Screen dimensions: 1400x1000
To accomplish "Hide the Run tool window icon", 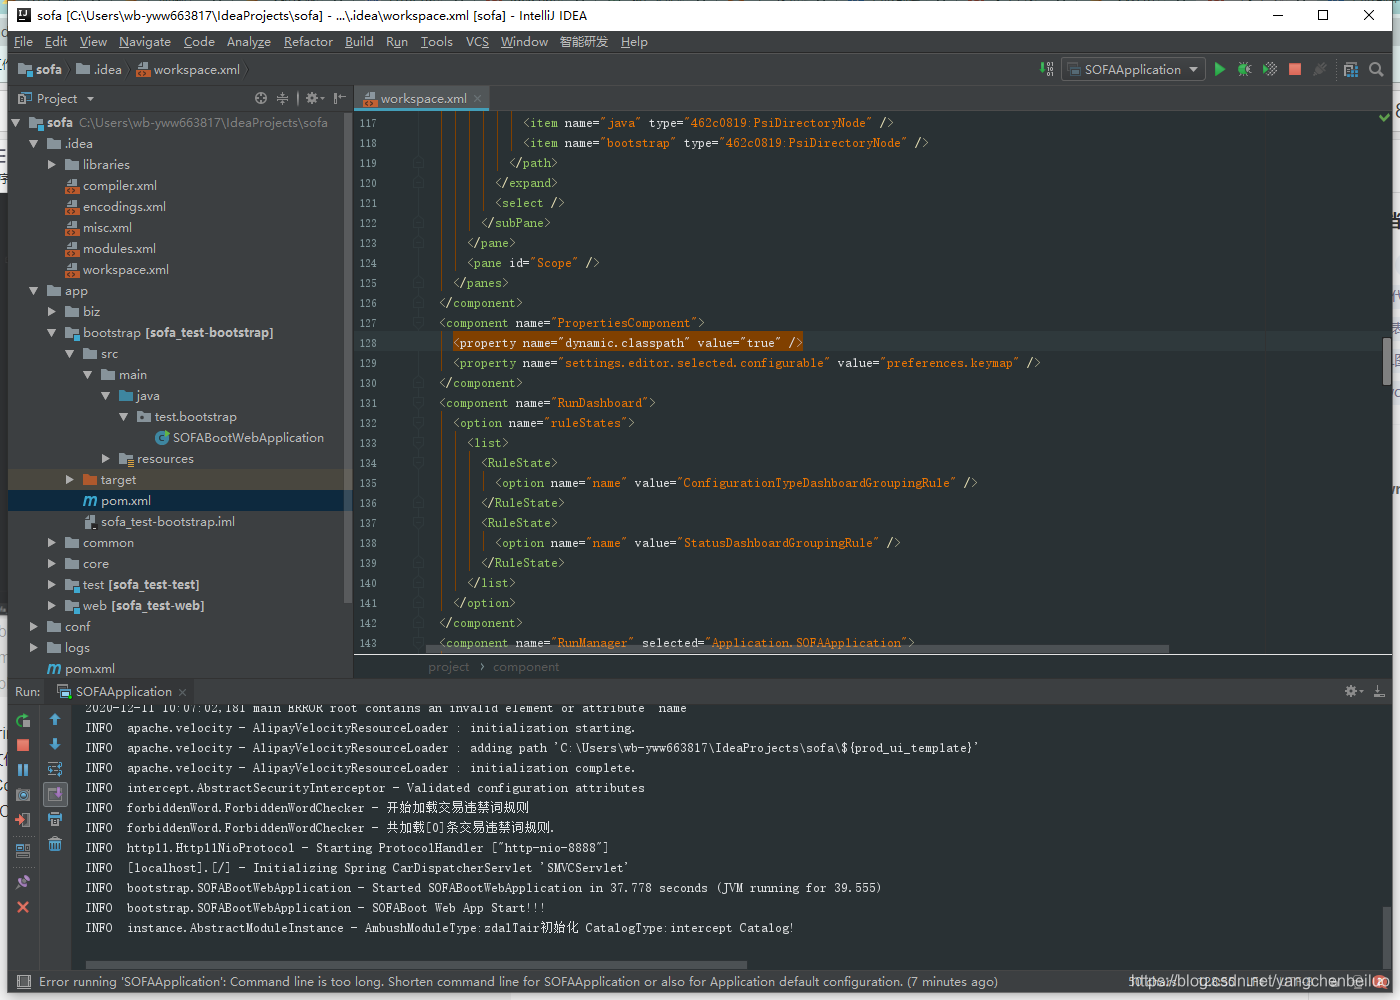I will (1379, 691).
